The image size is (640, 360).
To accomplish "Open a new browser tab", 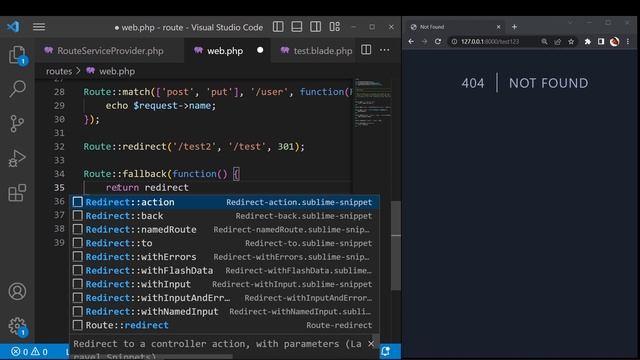I will click(514, 27).
